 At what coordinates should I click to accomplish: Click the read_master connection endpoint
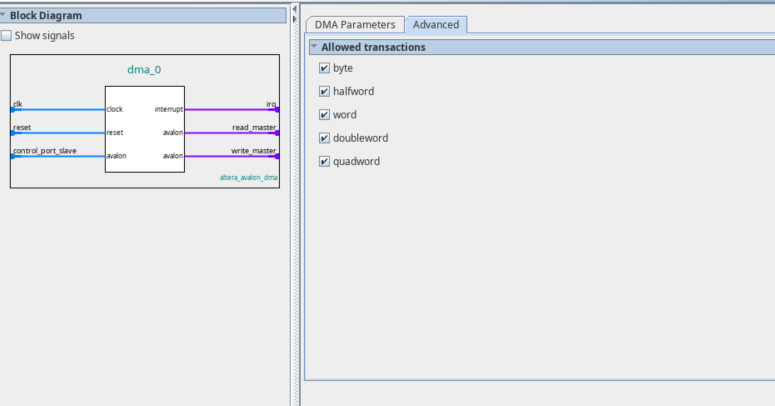[277, 132]
